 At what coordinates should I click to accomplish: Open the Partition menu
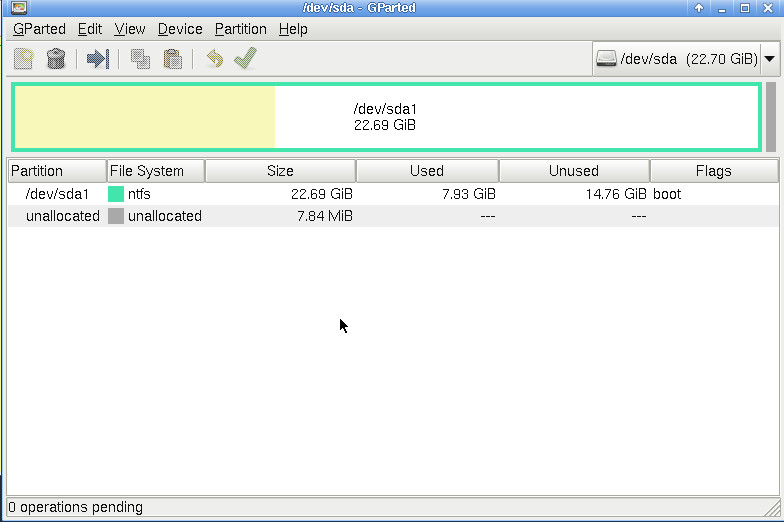pyautogui.click(x=240, y=29)
